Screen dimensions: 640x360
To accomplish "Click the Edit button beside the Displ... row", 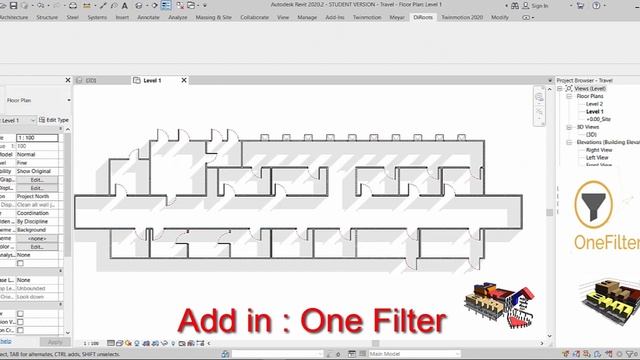I will pyautogui.click(x=37, y=188).
